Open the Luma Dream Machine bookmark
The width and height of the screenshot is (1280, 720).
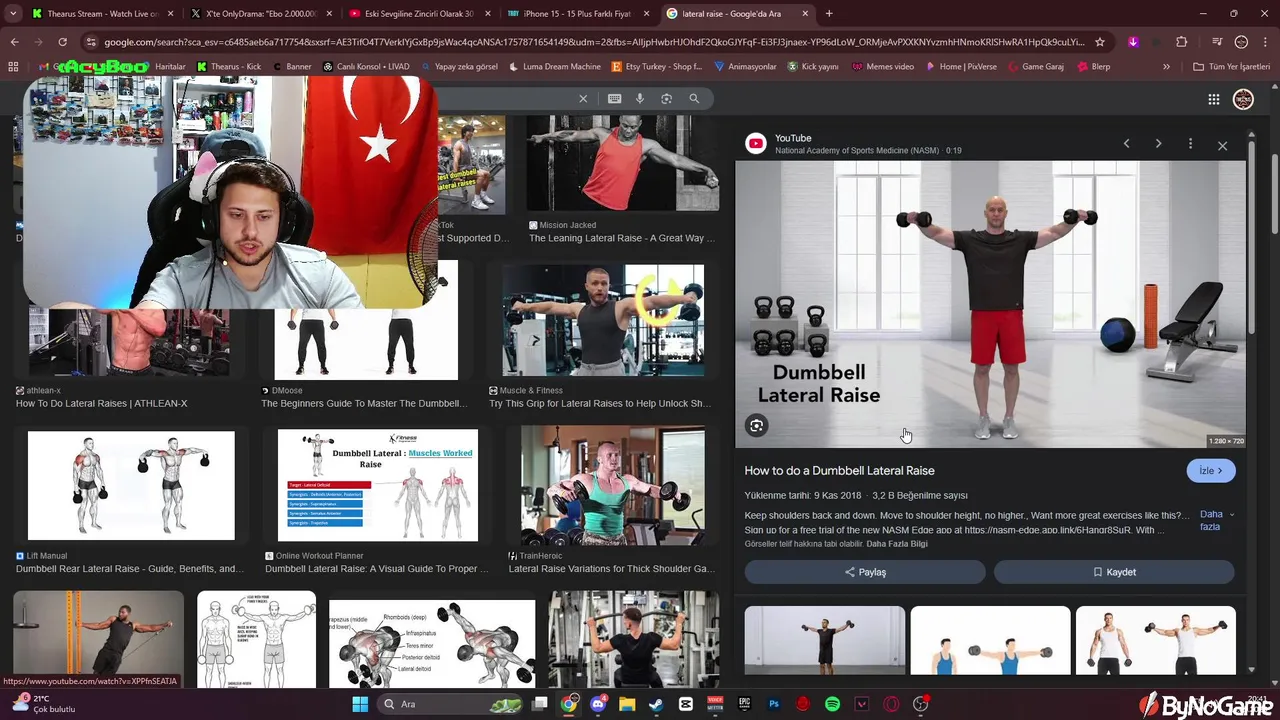[555, 67]
